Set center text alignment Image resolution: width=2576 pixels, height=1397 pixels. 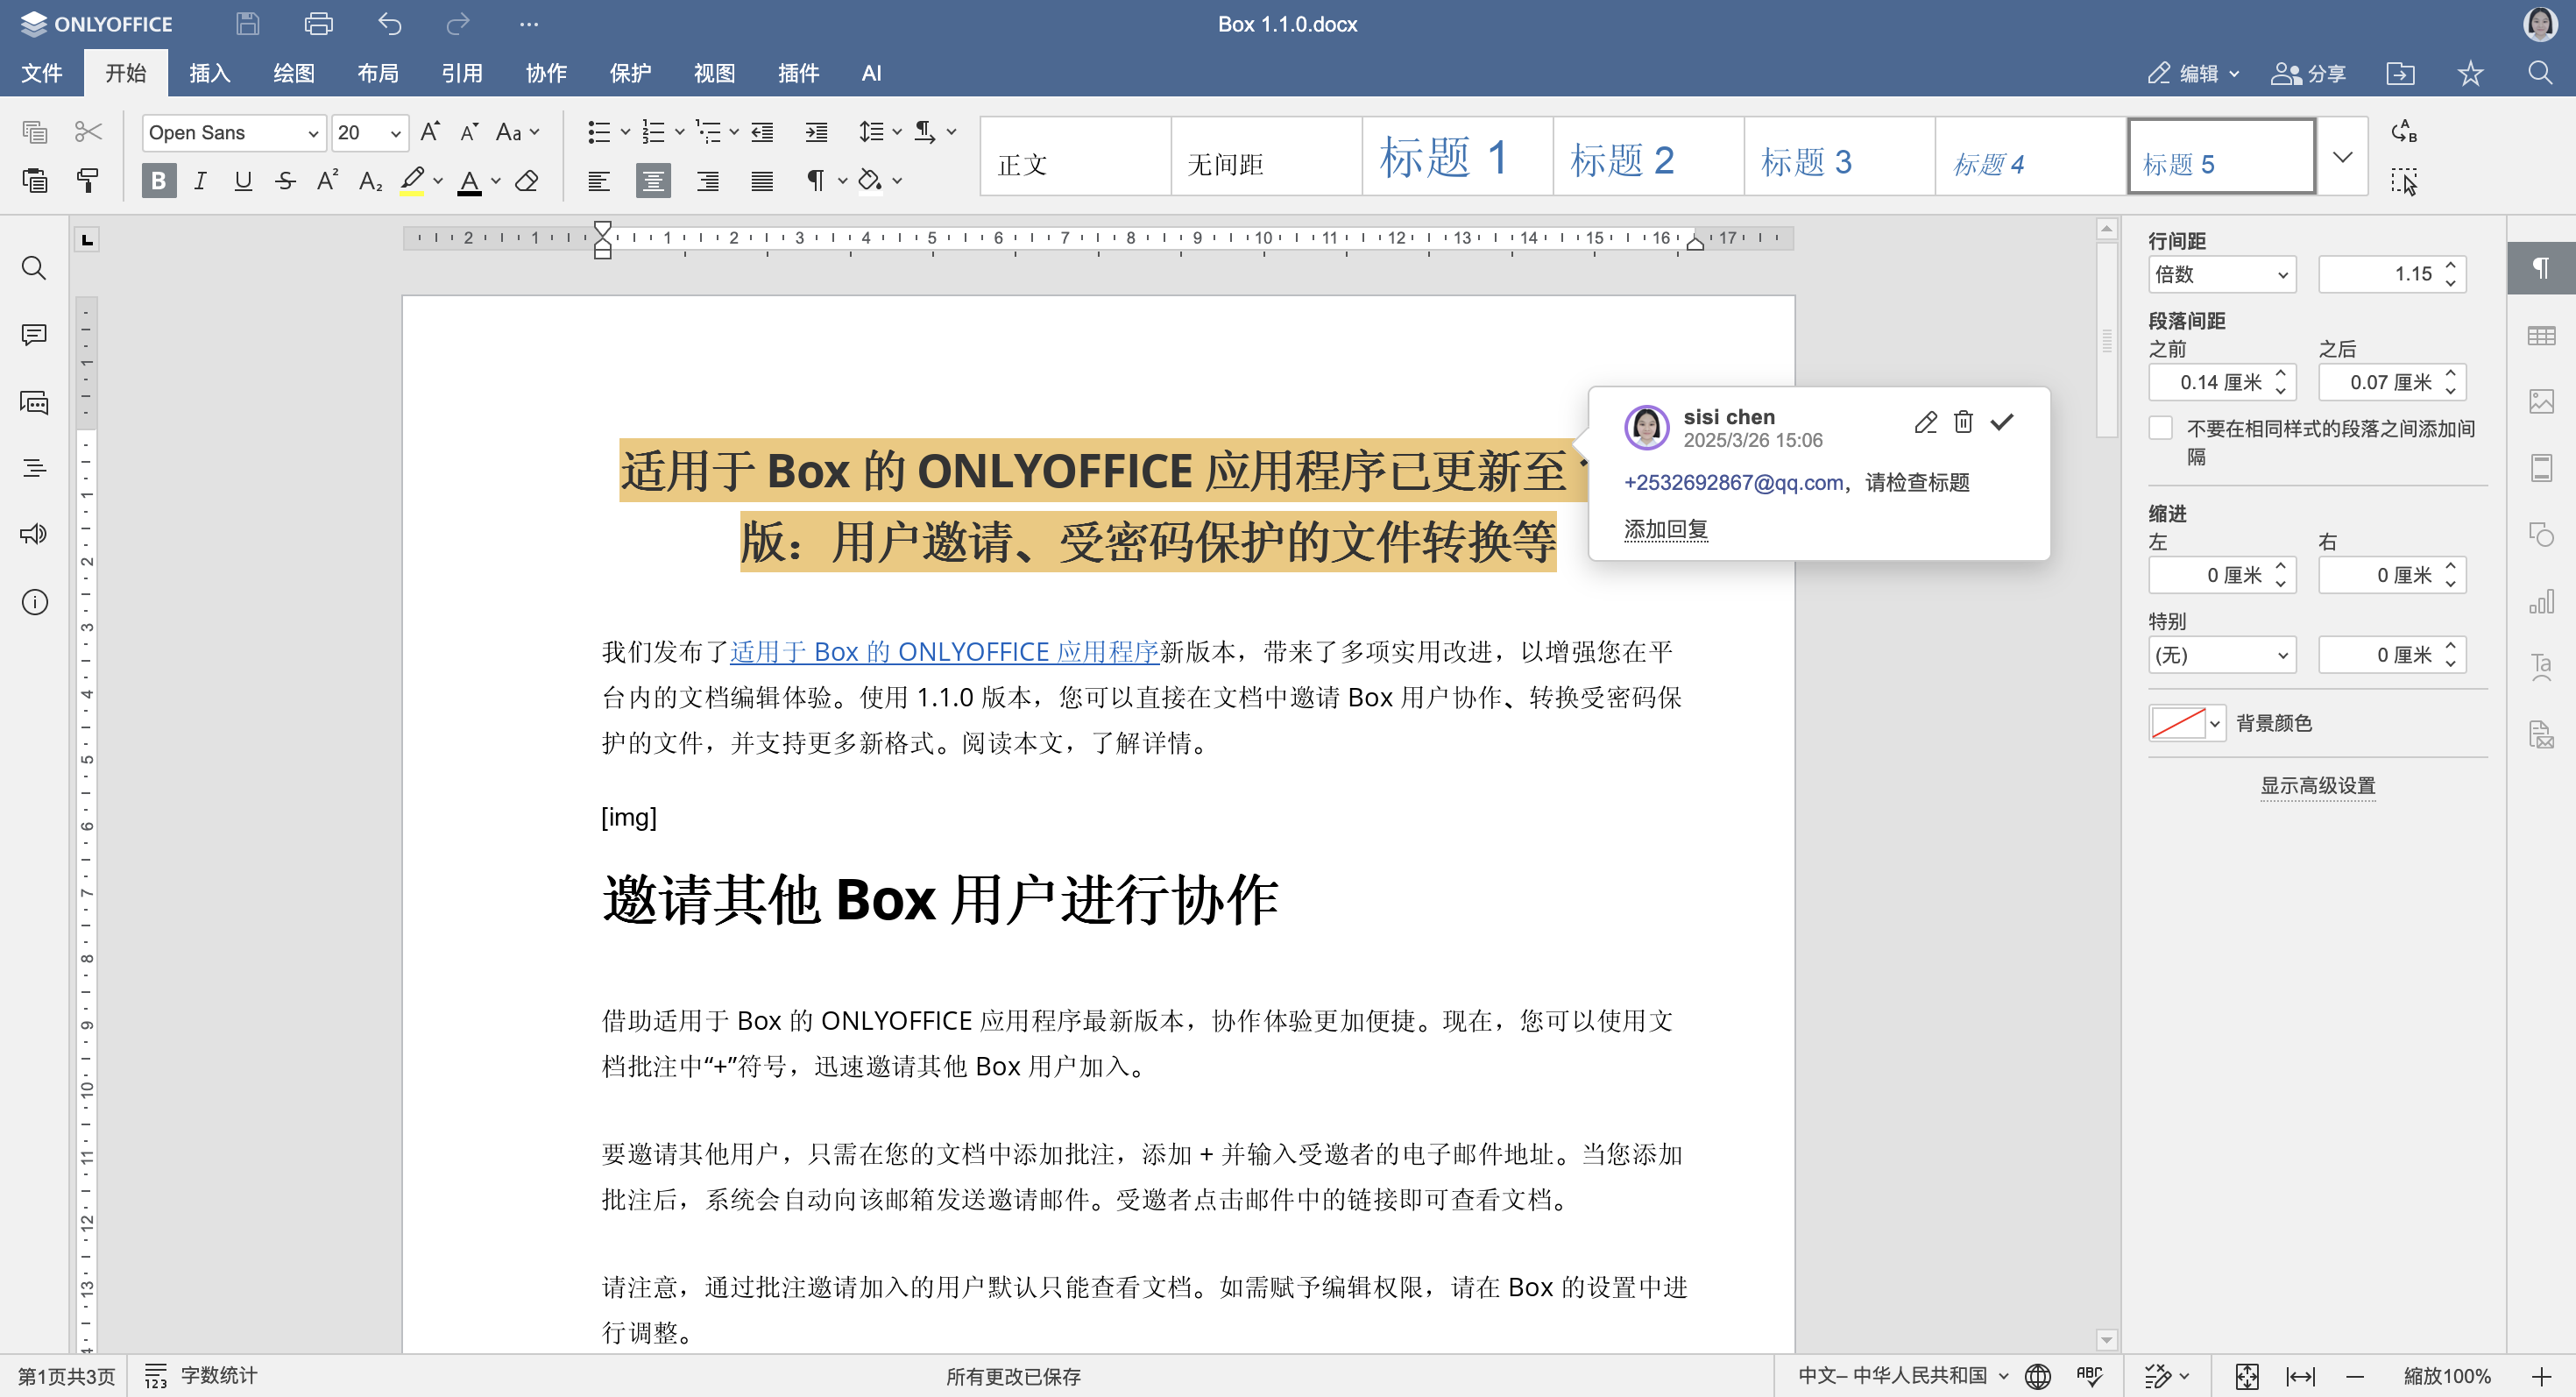coord(653,181)
